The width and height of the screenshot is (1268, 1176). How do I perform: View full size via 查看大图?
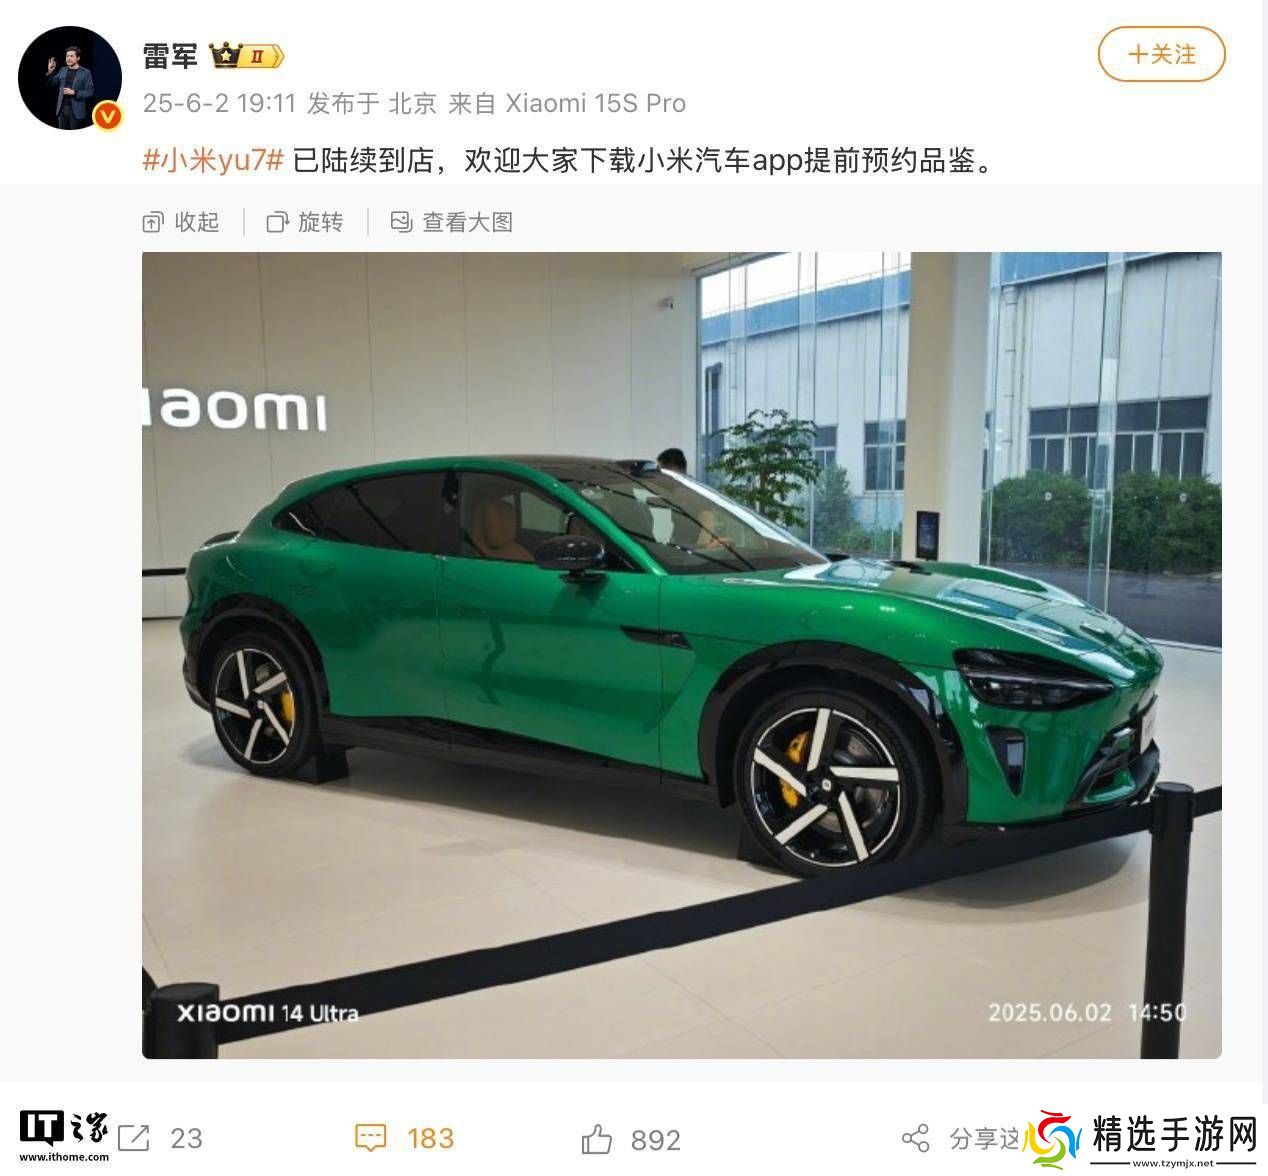451,222
